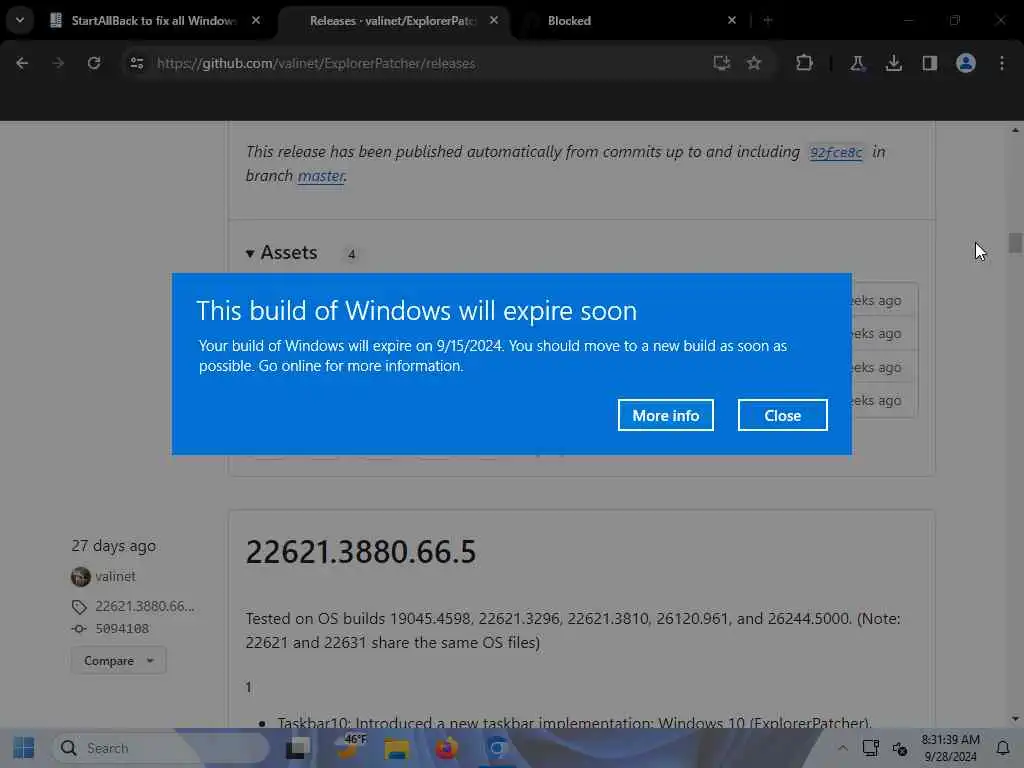
Task: Open the profile avatar menu
Action: [966, 63]
